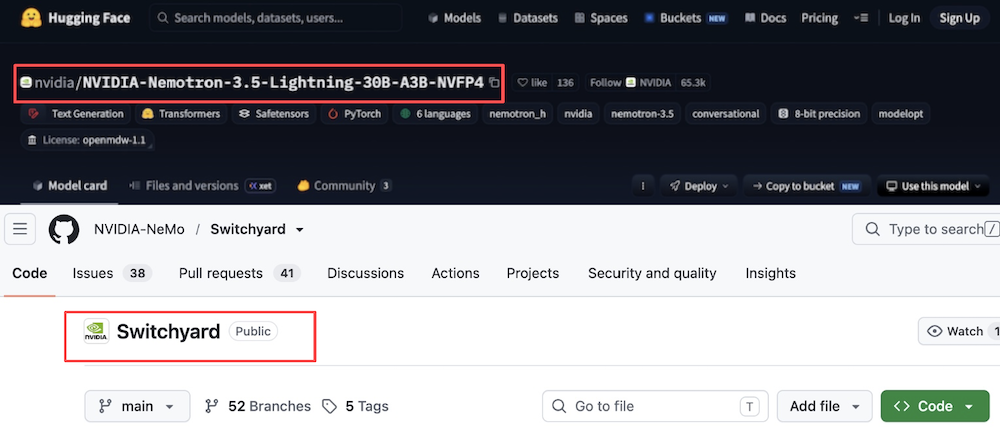Select the 6 languages tag
The width and height of the screenshot is (1000, 427).
[435, 114]
